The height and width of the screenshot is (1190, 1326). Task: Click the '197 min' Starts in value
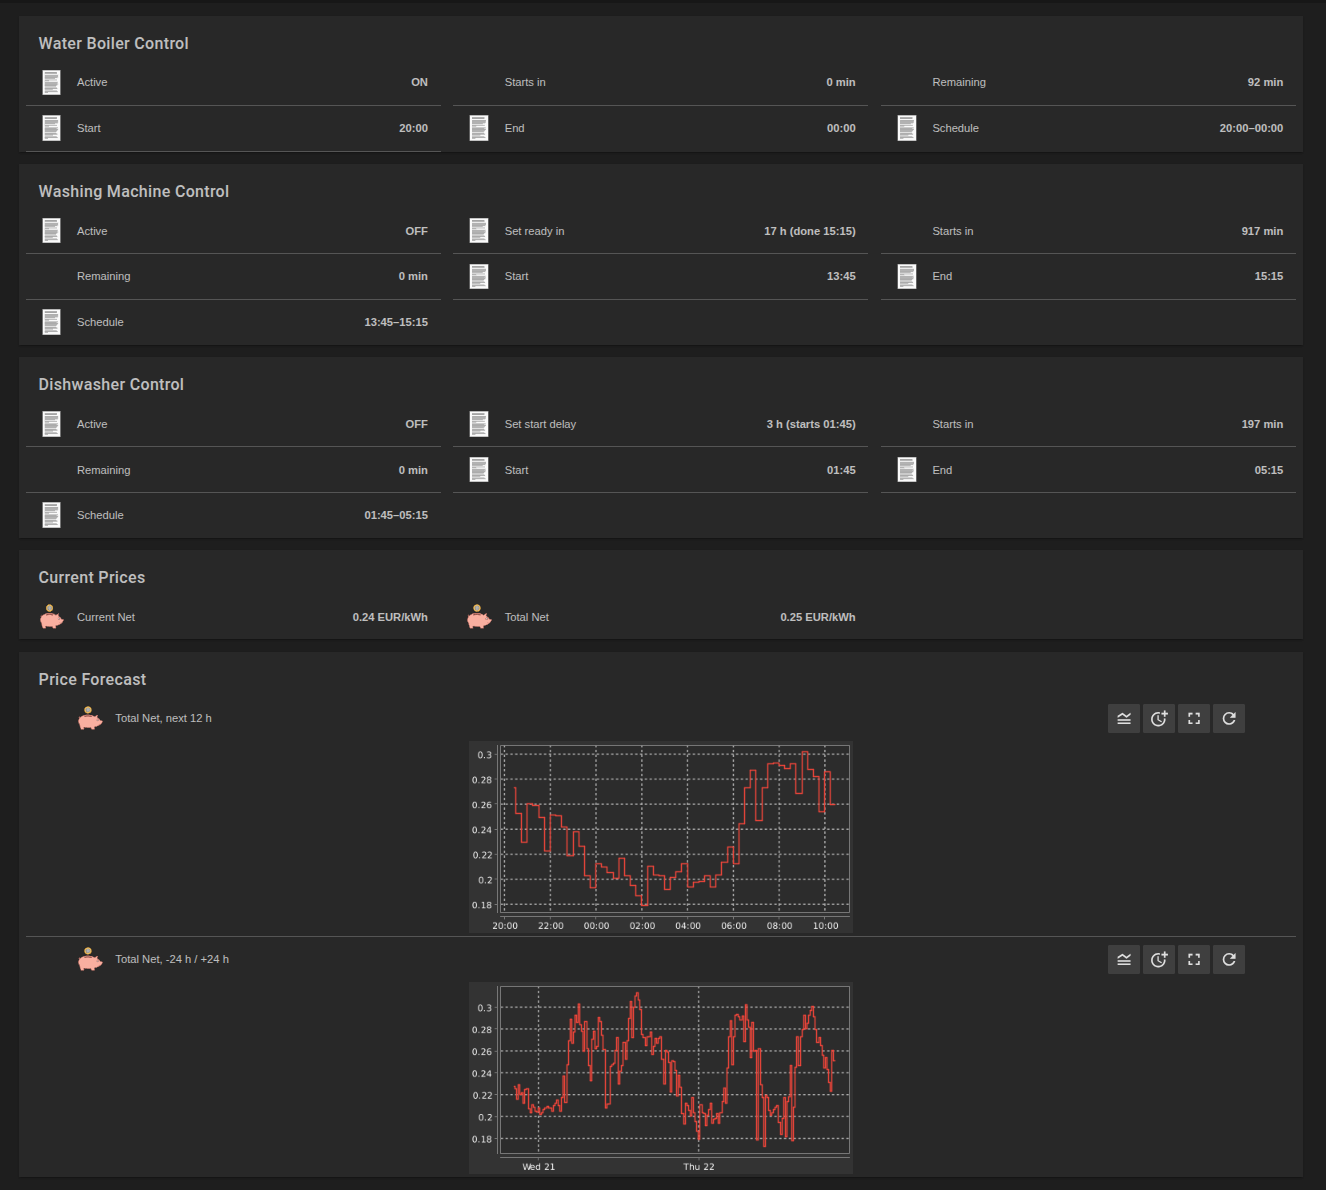point(1262,424)
